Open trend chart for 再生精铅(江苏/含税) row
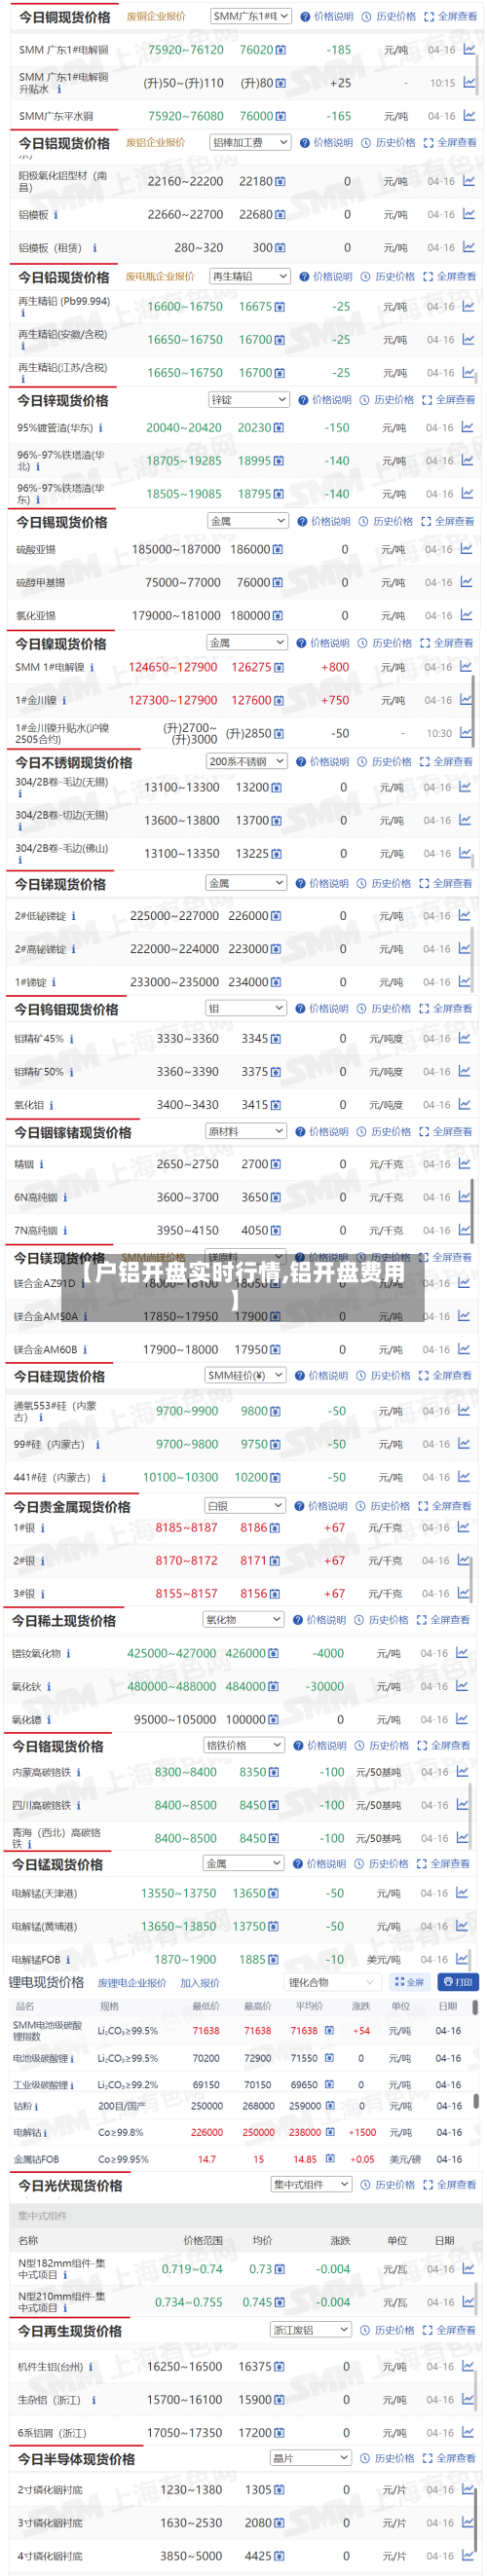 tap(468, 372)
